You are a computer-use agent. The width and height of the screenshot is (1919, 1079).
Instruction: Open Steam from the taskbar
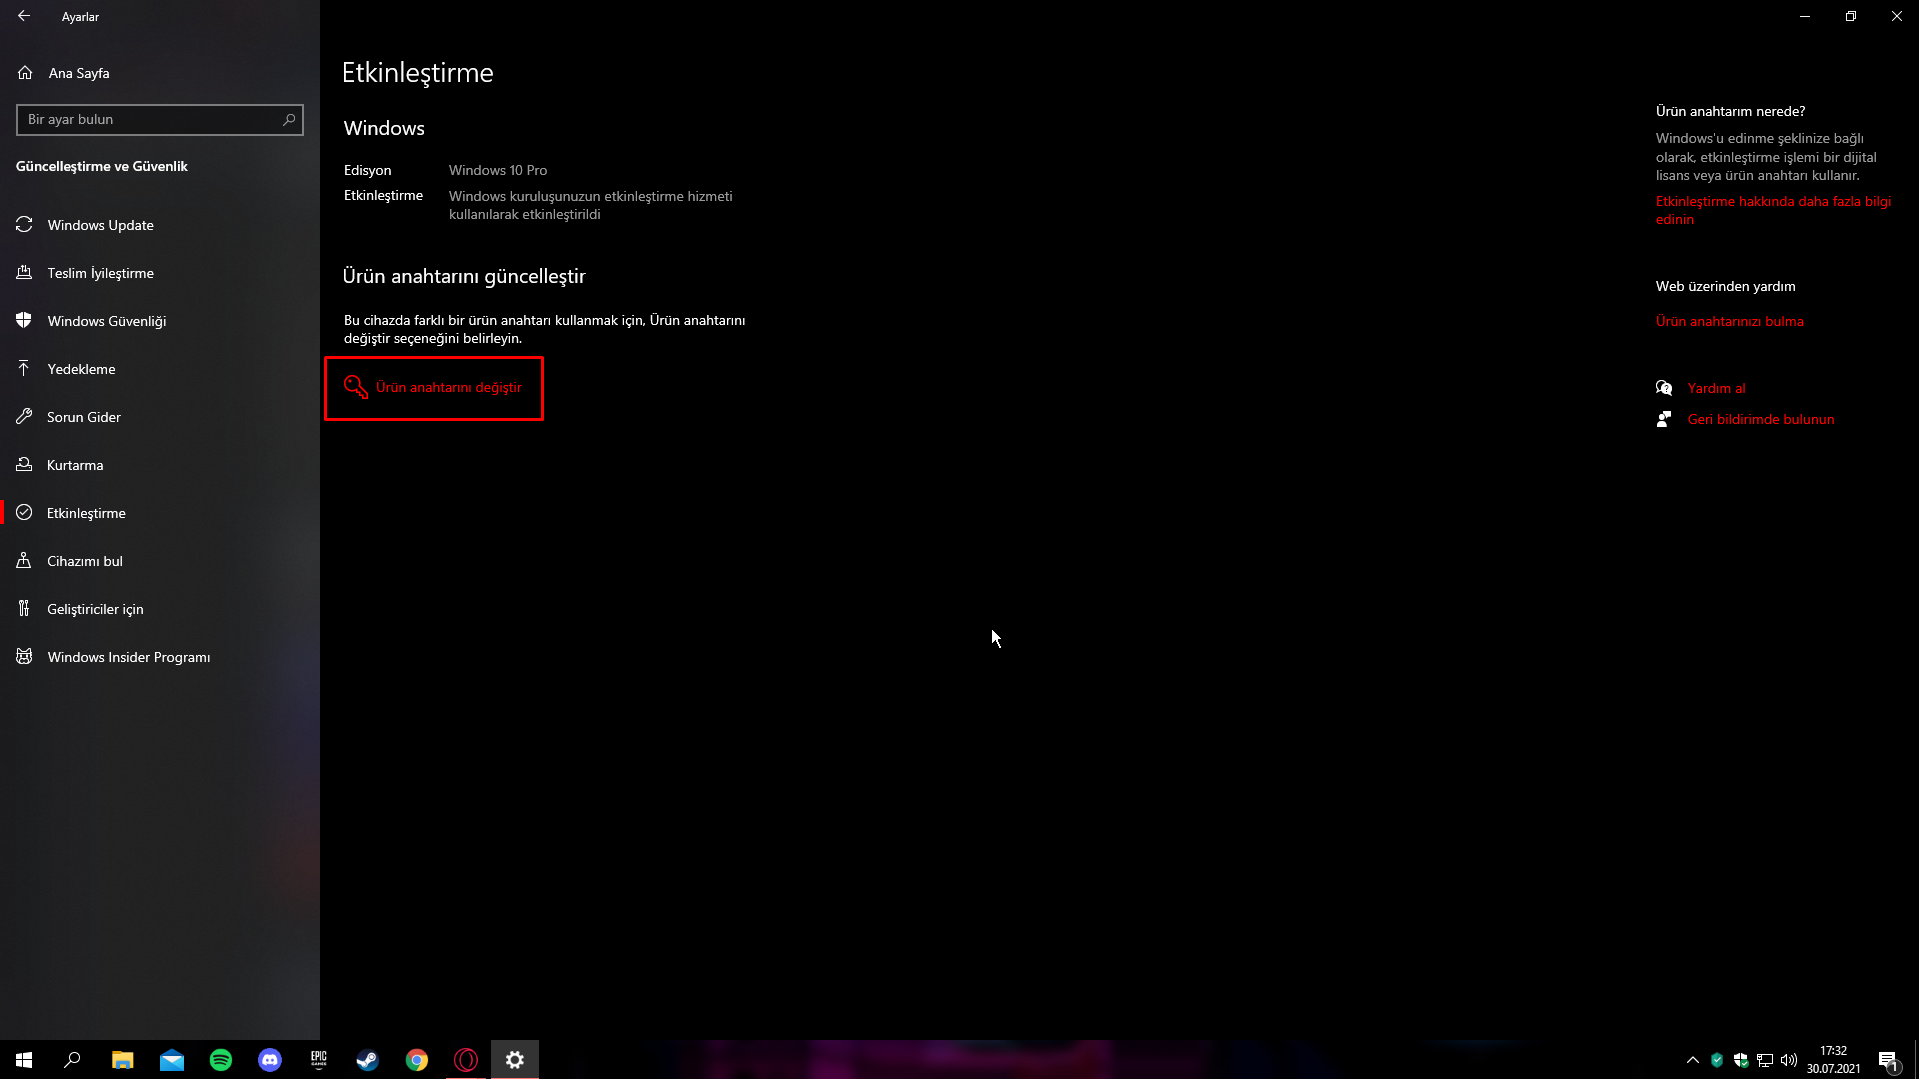click(367, 1060)
